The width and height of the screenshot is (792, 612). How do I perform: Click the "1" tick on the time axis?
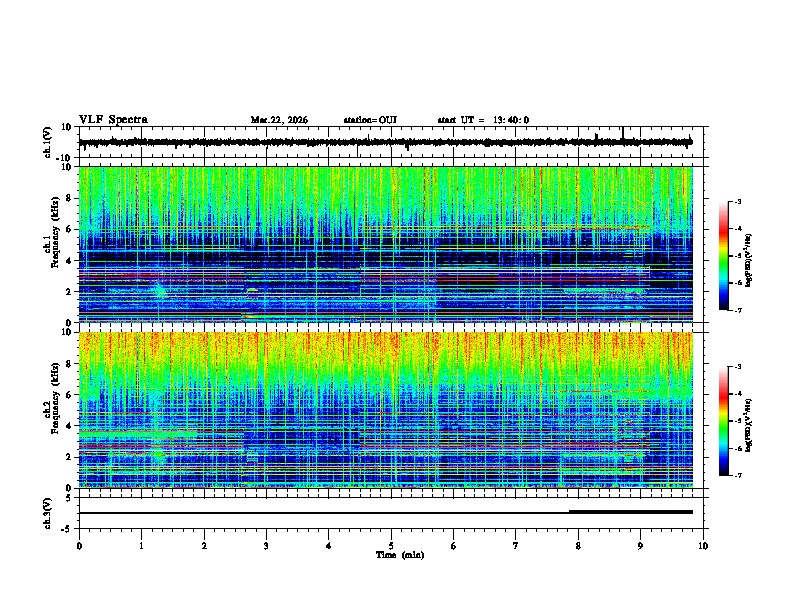141,546
